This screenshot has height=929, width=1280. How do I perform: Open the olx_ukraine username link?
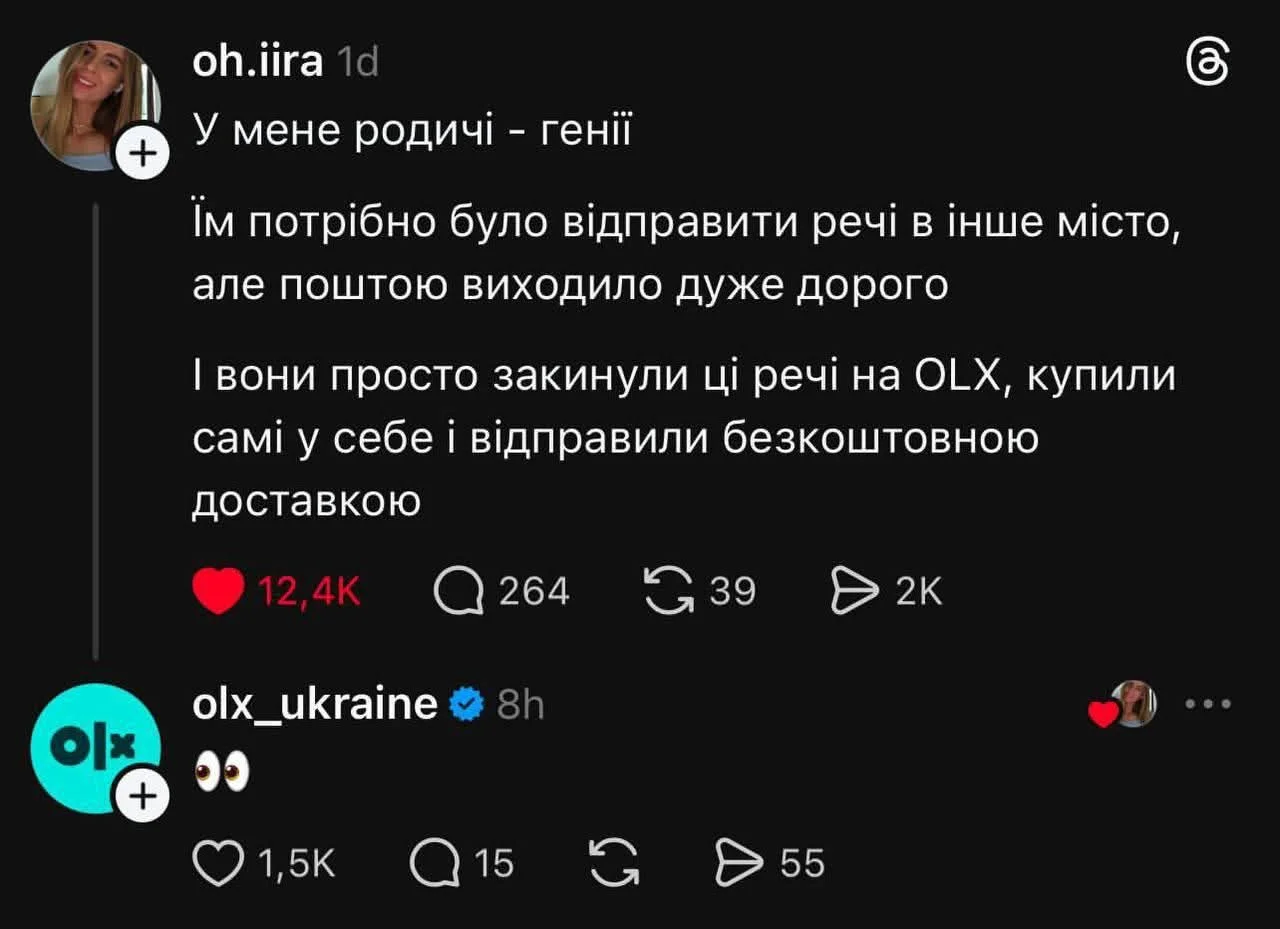click(x=315, y=704)
